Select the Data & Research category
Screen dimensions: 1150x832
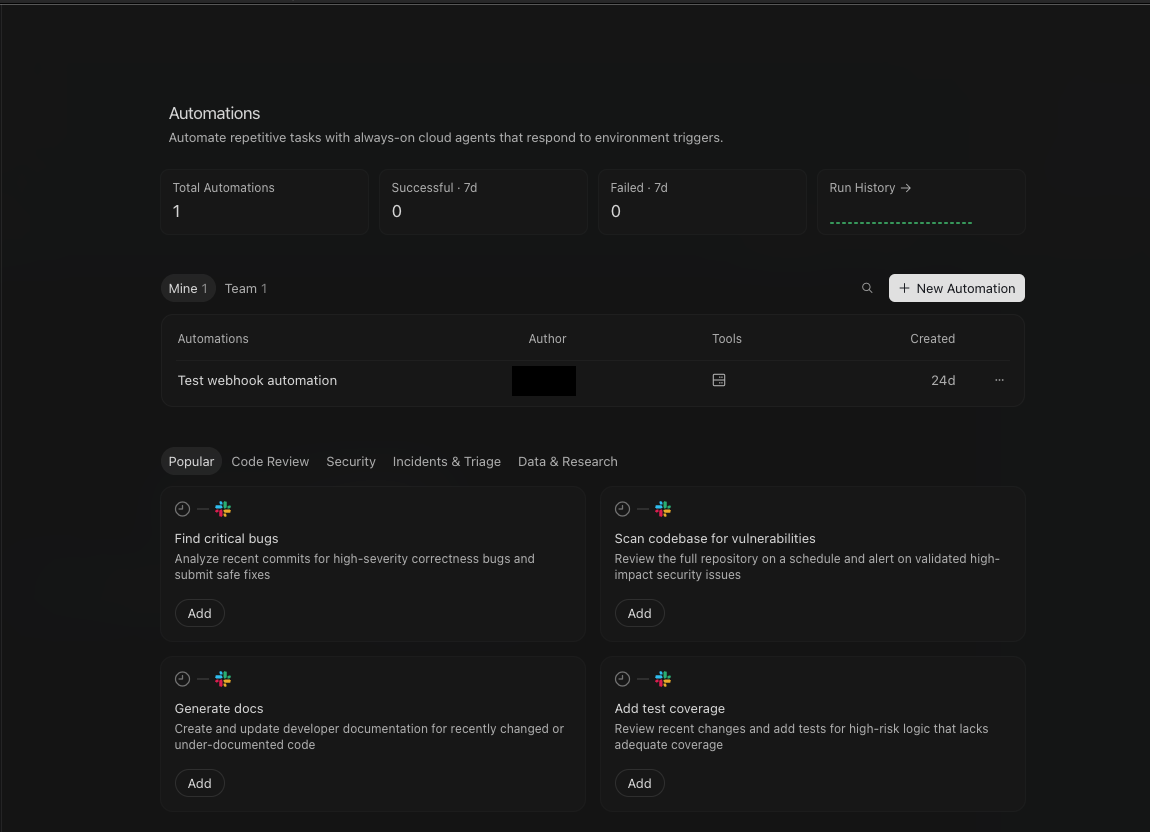click(x=568, y=461)
